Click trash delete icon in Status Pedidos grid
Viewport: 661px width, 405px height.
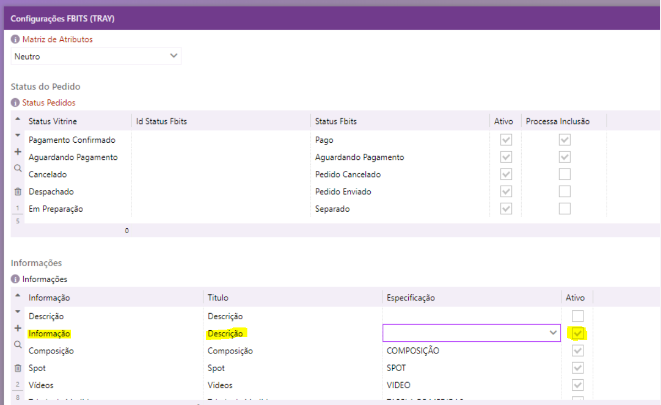17,190
